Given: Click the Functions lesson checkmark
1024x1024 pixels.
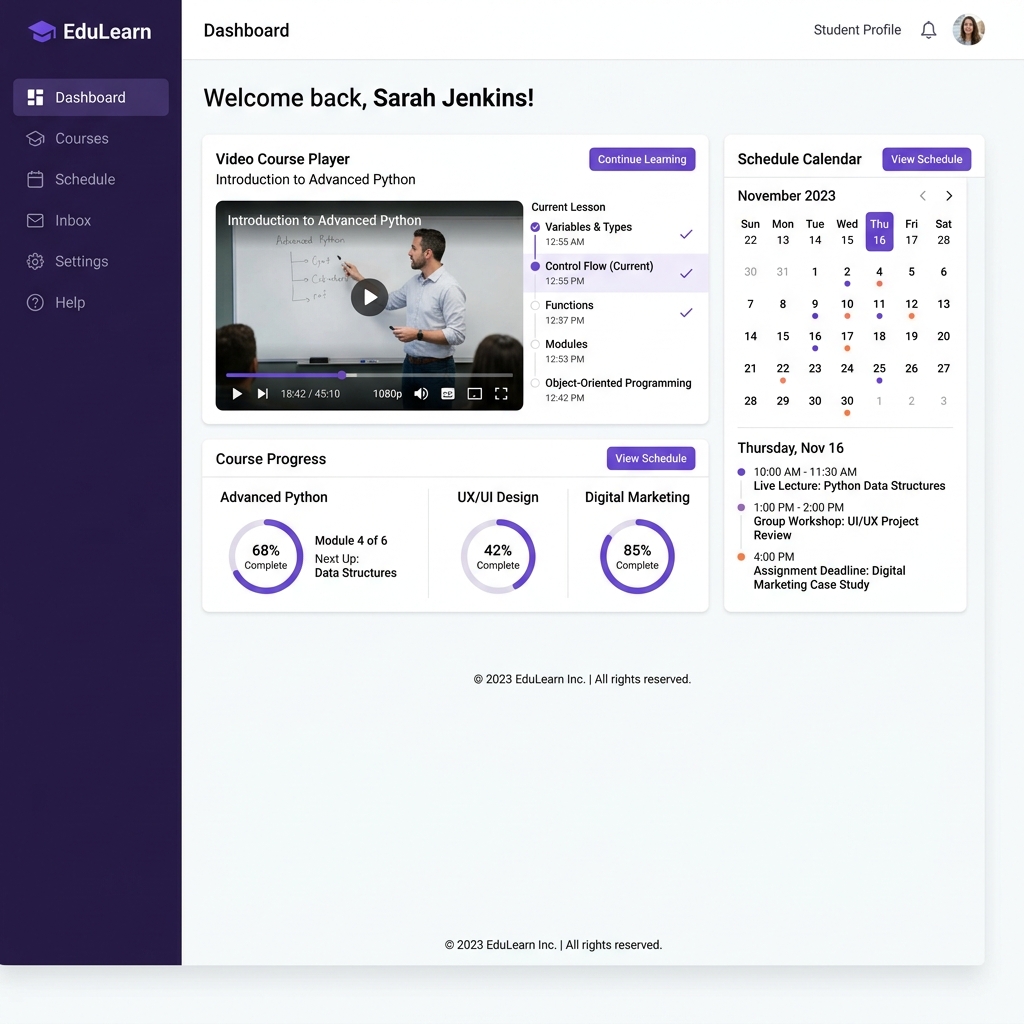Looking at the screenshot, I should (686, 312).
